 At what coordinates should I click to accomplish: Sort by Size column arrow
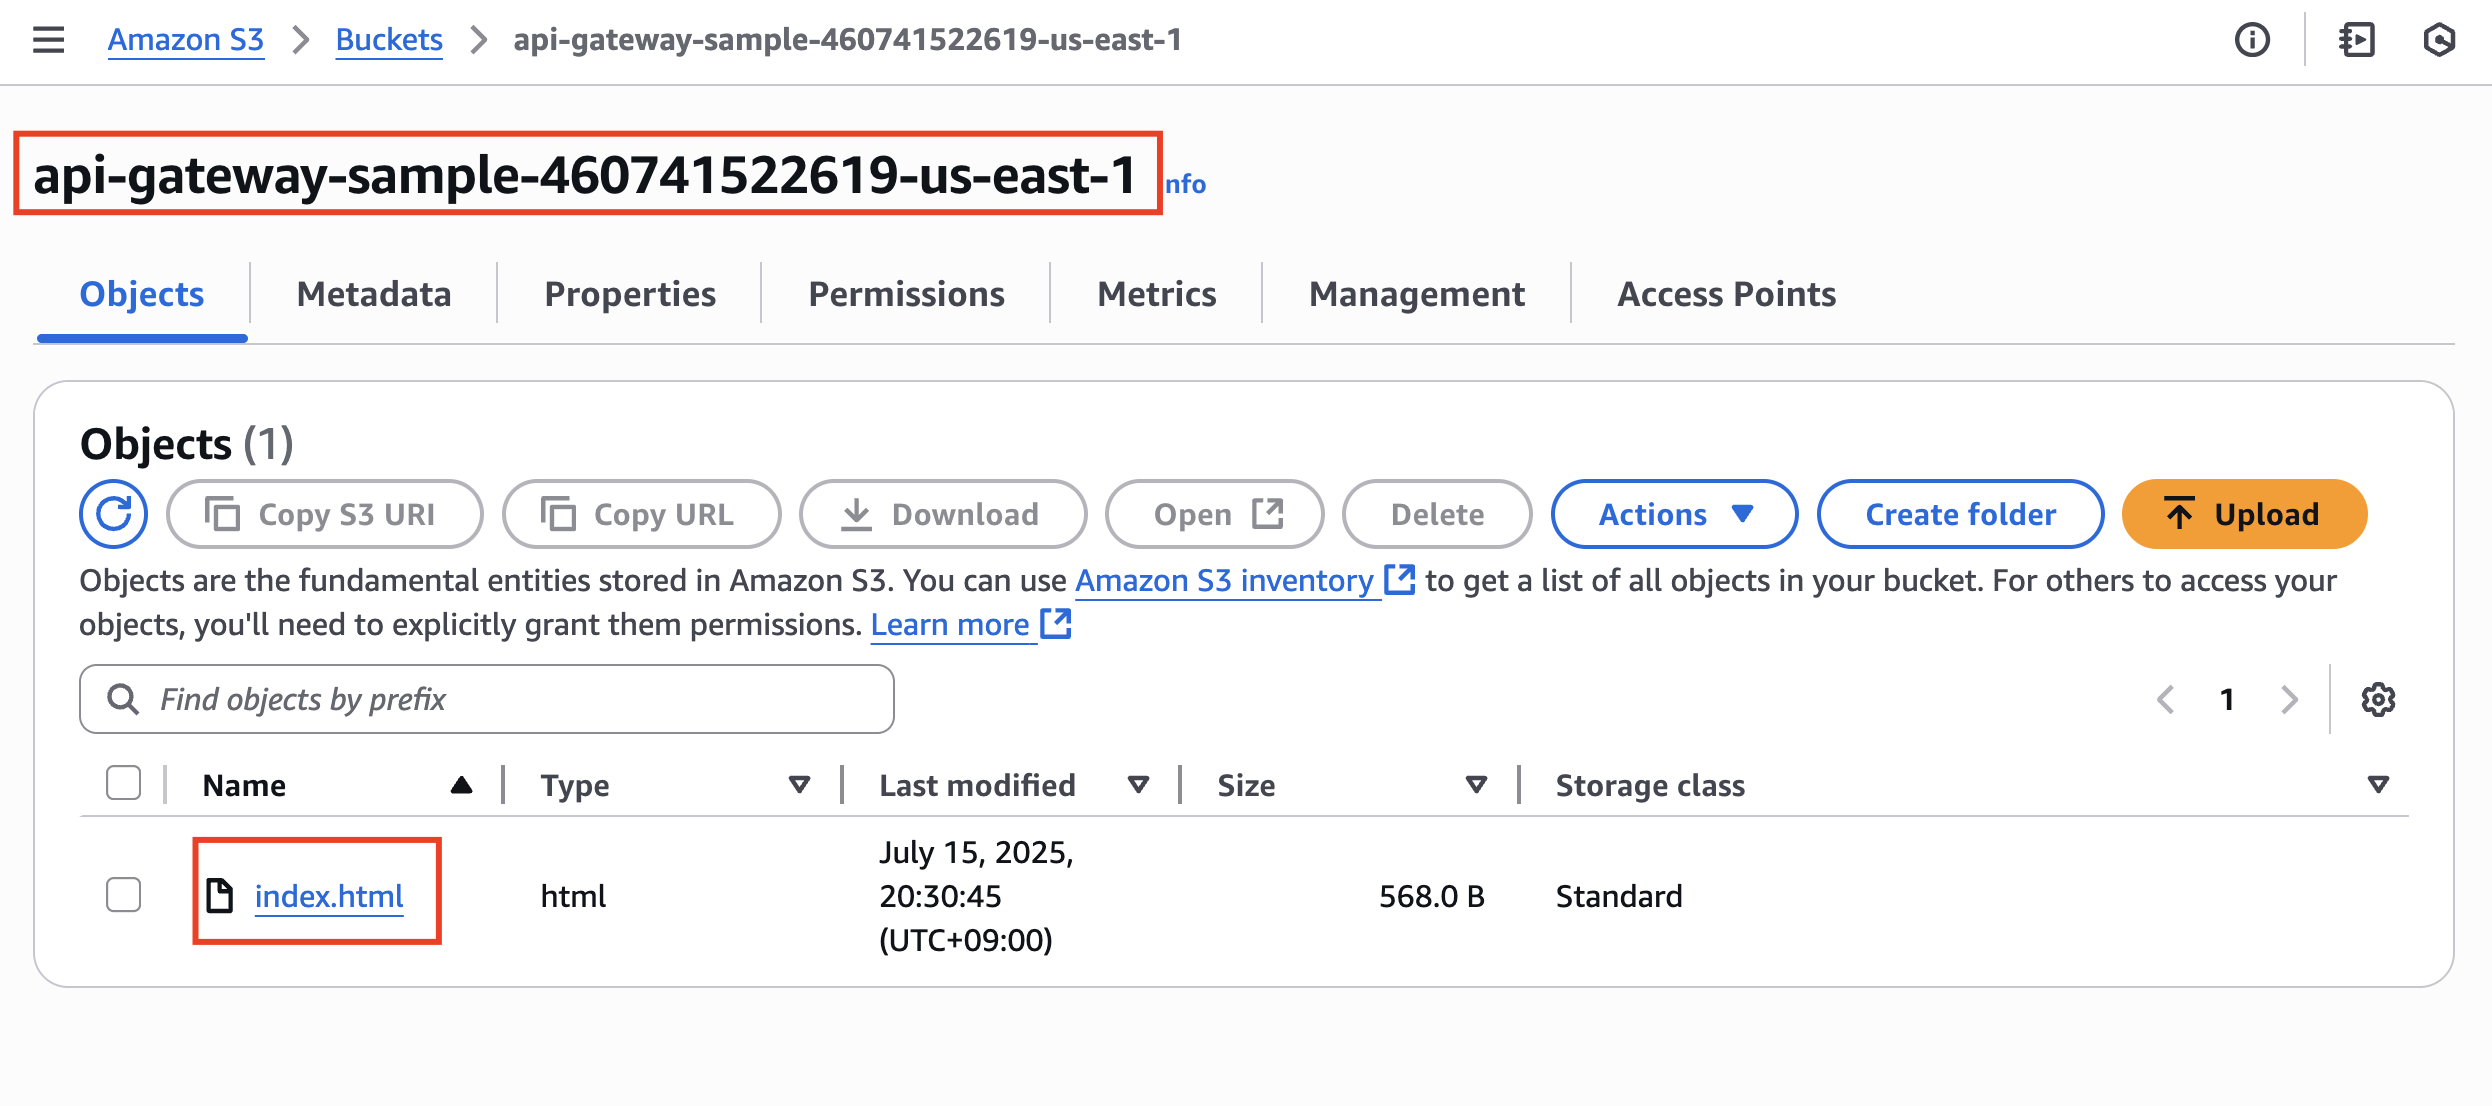point(1476,785)
